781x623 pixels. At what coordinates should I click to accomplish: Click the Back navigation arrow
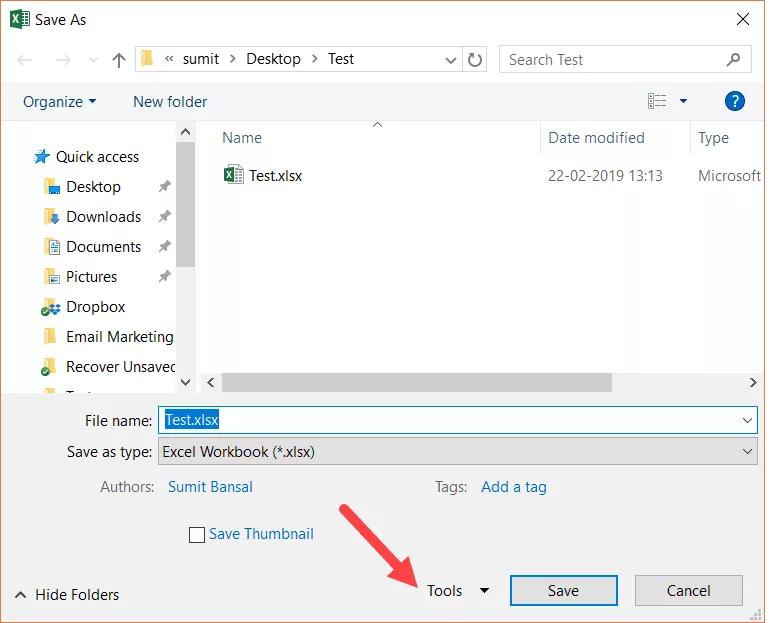24,60
